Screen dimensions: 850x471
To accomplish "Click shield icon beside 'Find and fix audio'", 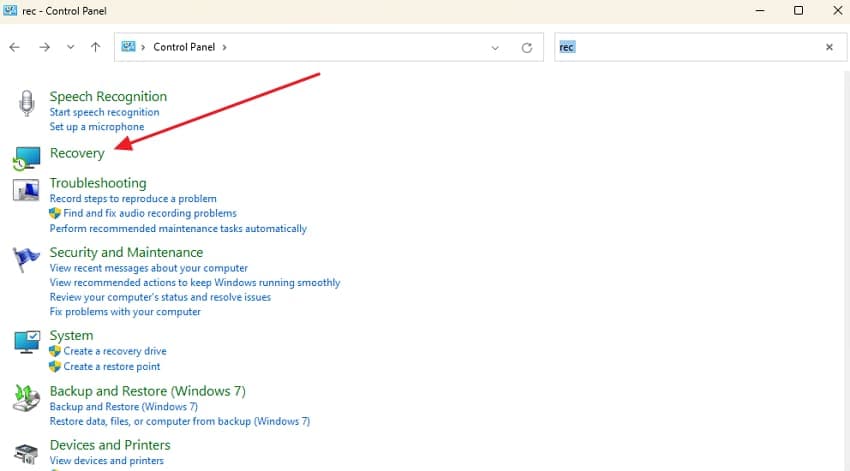I will 55,214.
